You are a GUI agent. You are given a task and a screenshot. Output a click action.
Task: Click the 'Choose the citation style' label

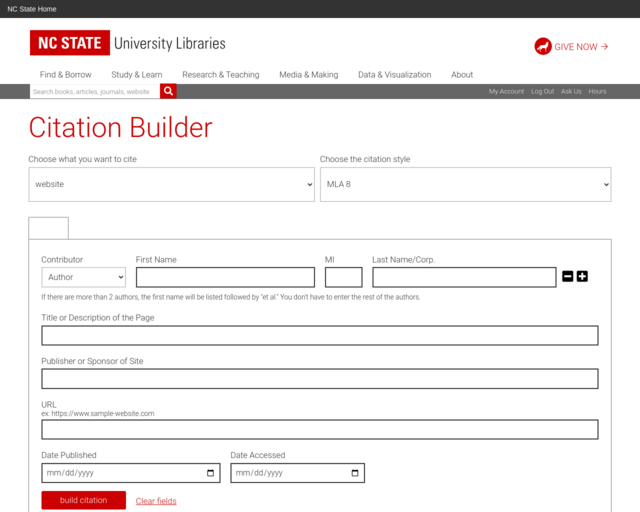[x=365, y=159]
